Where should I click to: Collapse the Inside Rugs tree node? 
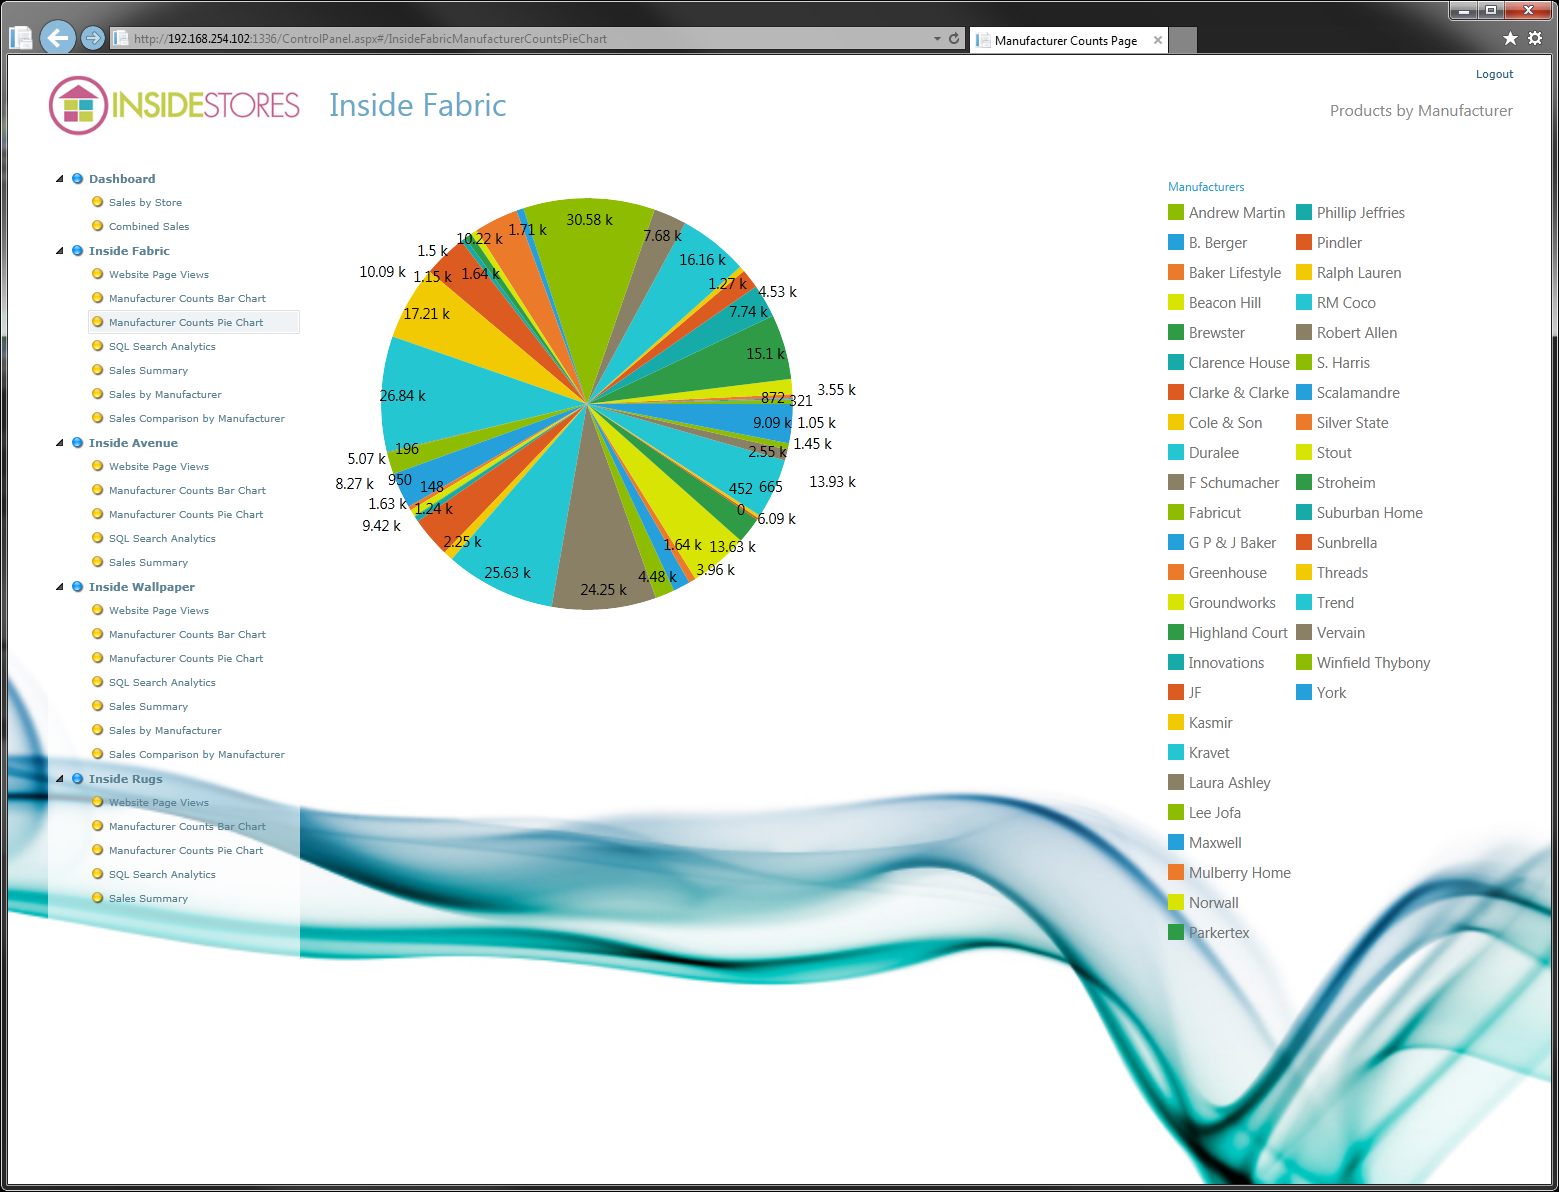pyautogui.click(x=60, y=779)
